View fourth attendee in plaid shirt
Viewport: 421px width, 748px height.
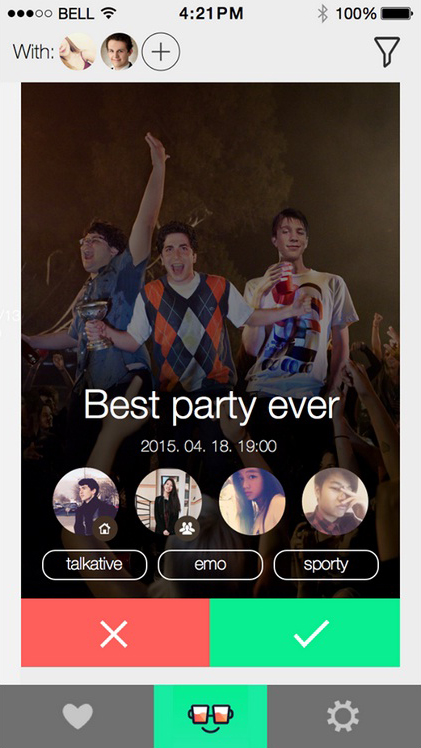click(335, 501)
